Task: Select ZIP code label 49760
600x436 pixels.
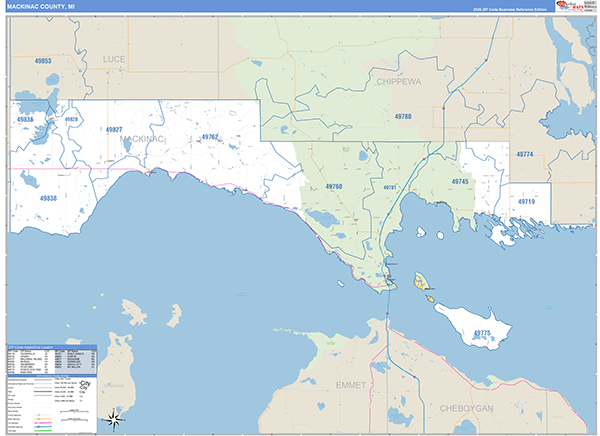Action: point(334,186)
